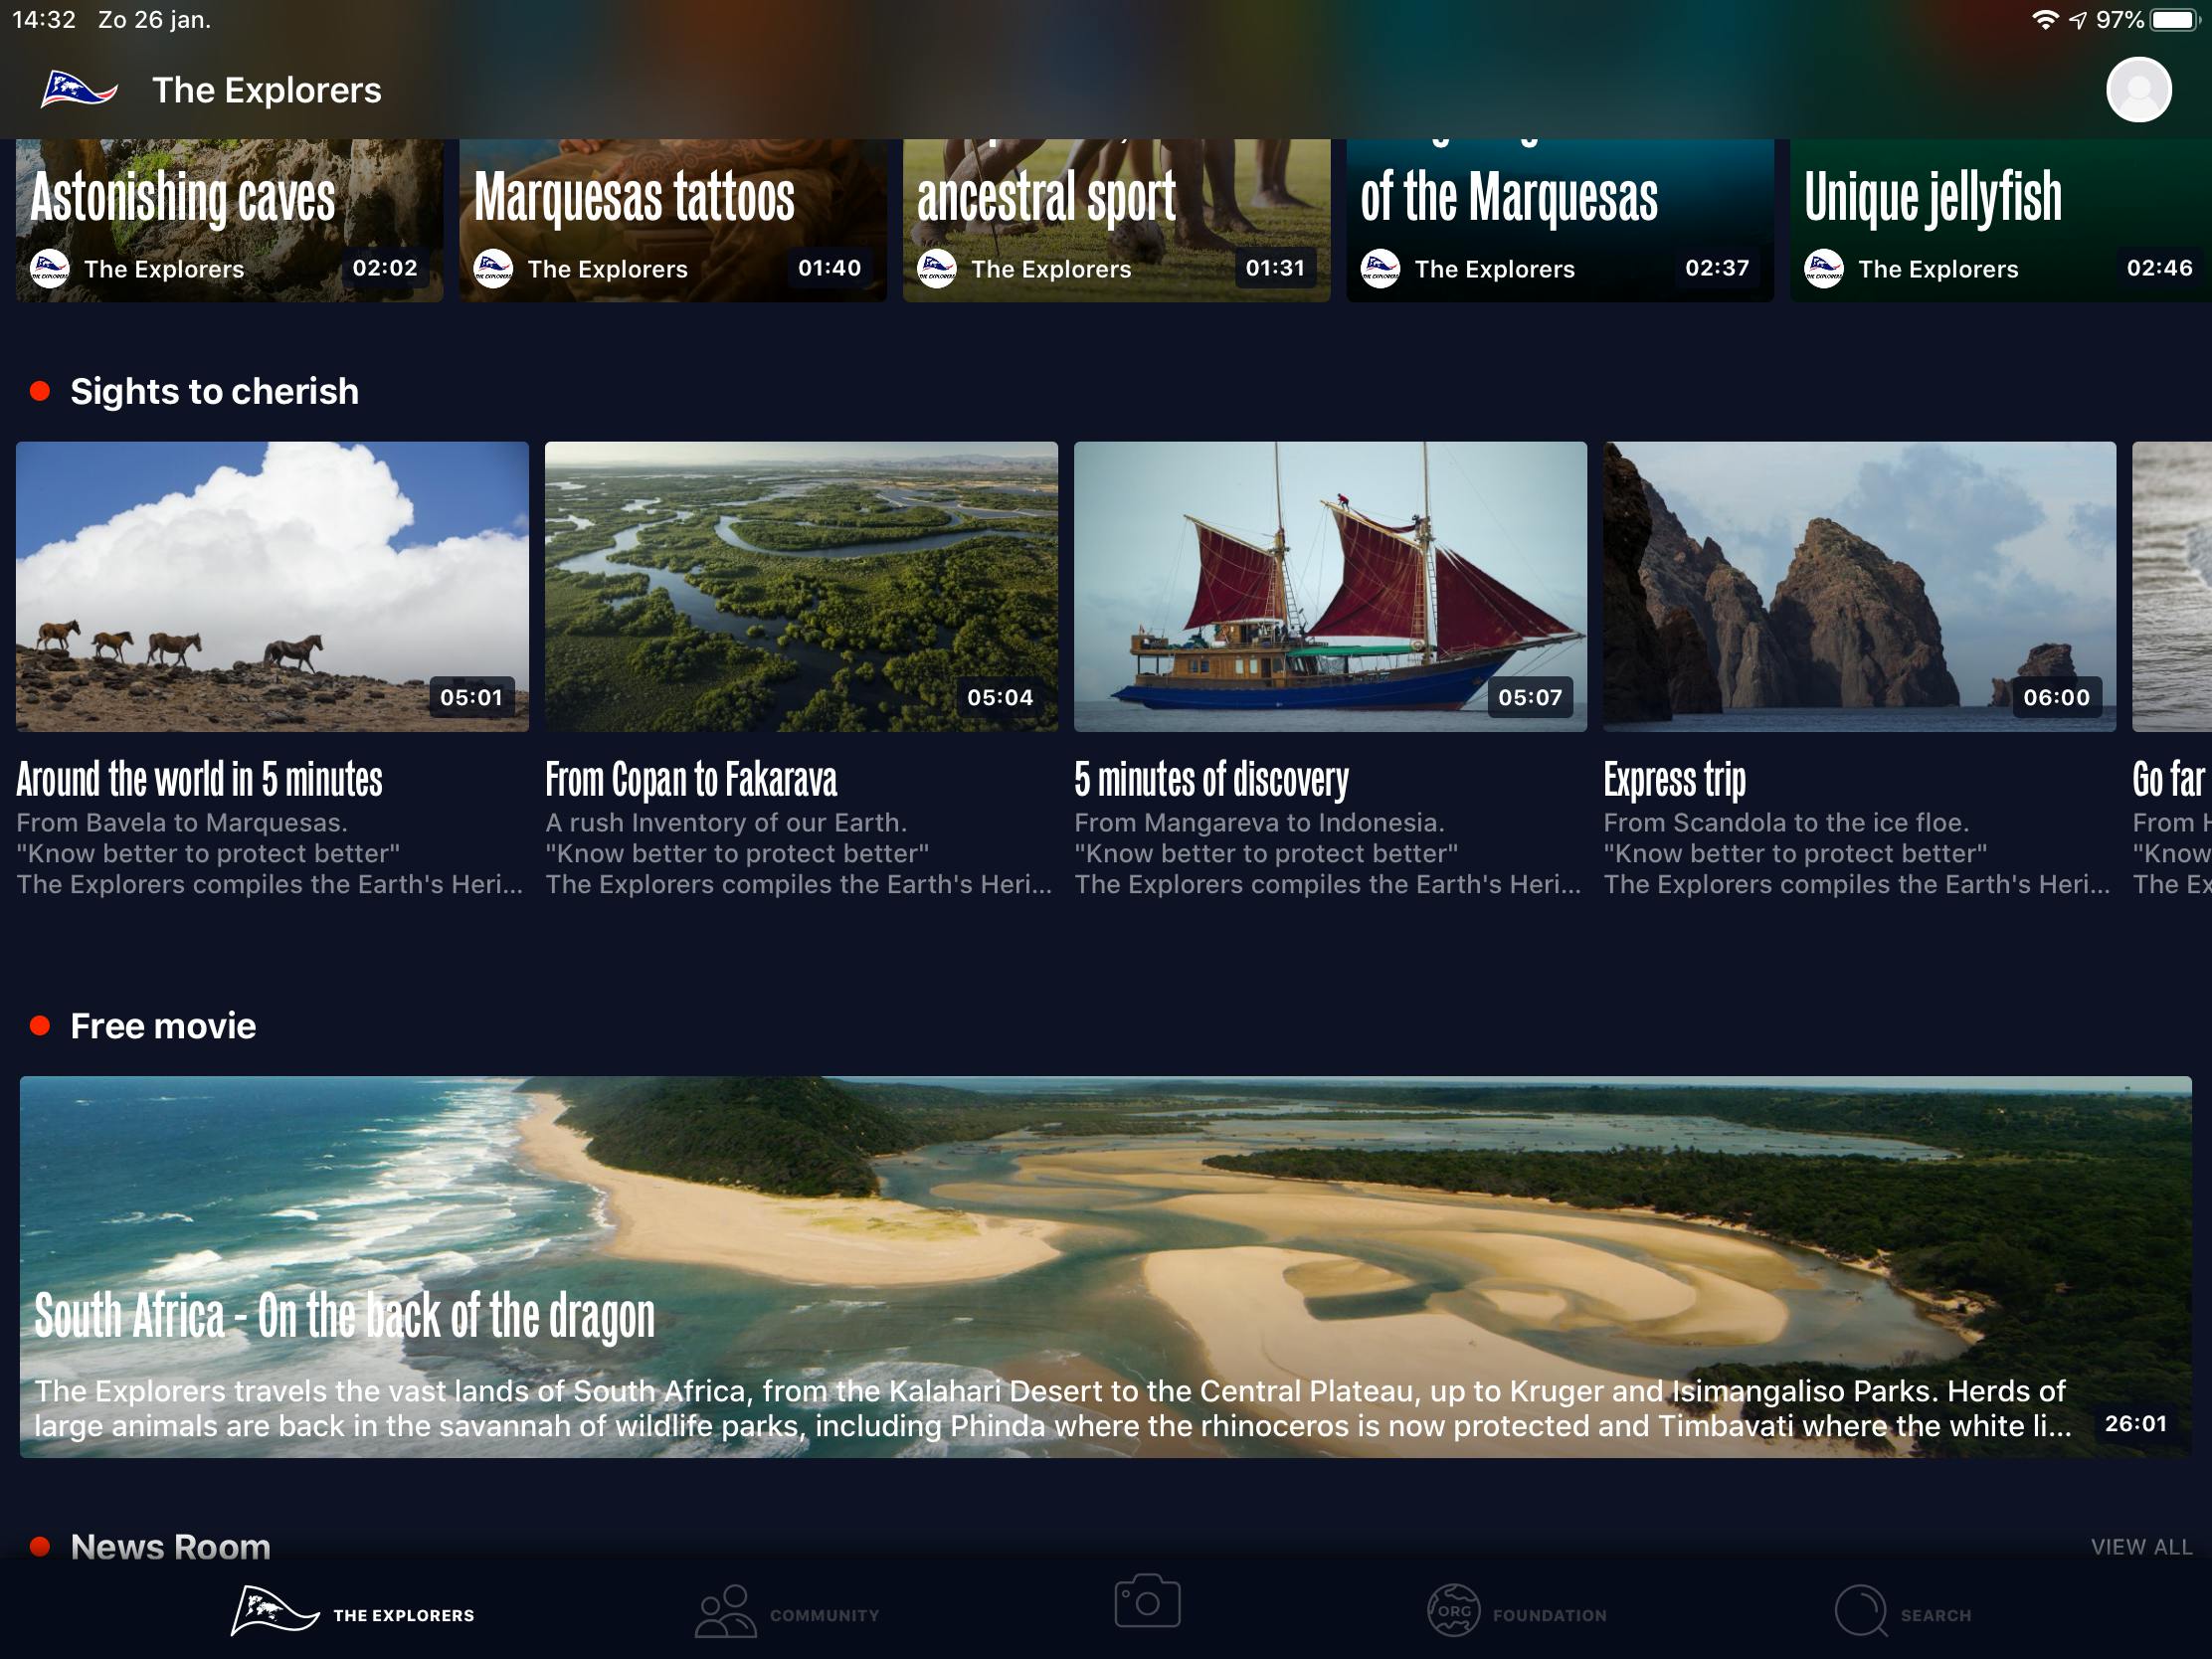Image resolution: width=2212 pixels, height=1659 pixels.
Task: Open the ancestral sport video card
Action: click(x=1115, y=215)
